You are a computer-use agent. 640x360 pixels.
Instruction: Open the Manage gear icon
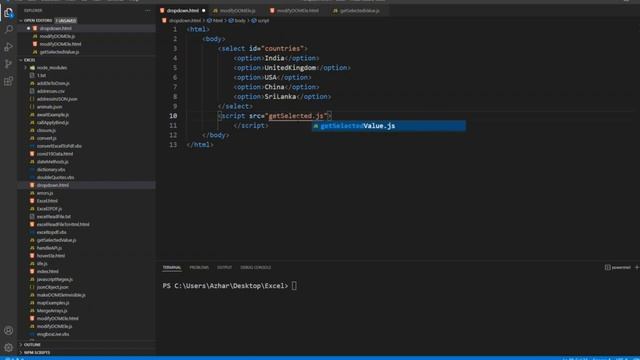click(8, 347)
